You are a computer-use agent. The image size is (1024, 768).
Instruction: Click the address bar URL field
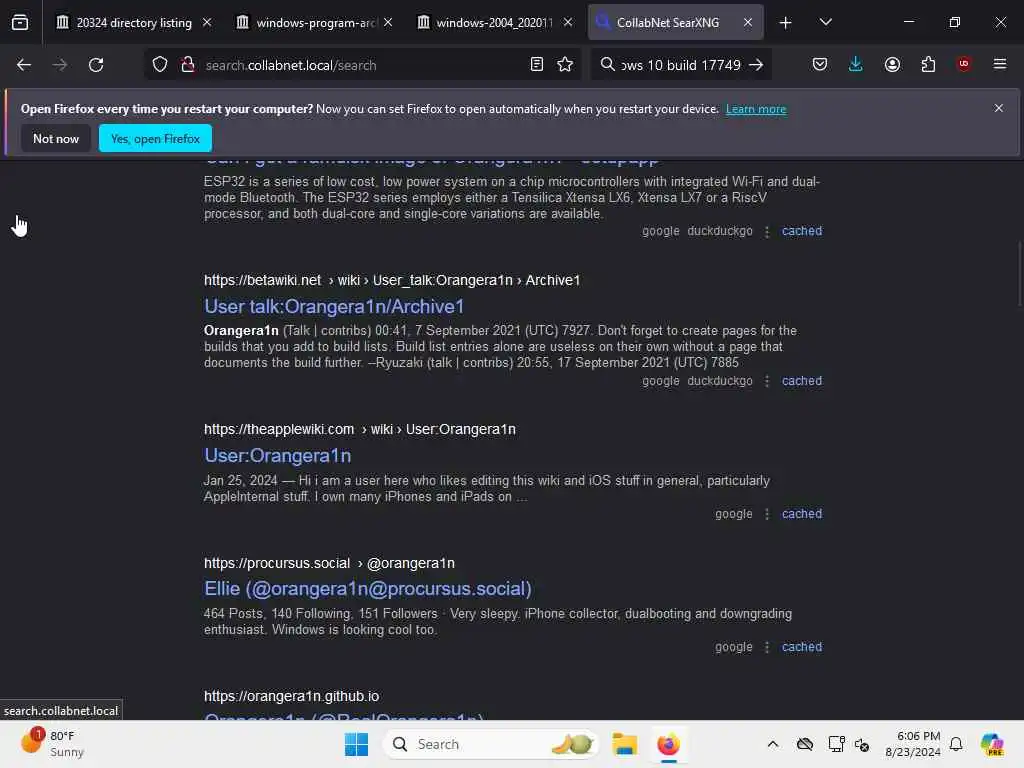tap(362, 65)
